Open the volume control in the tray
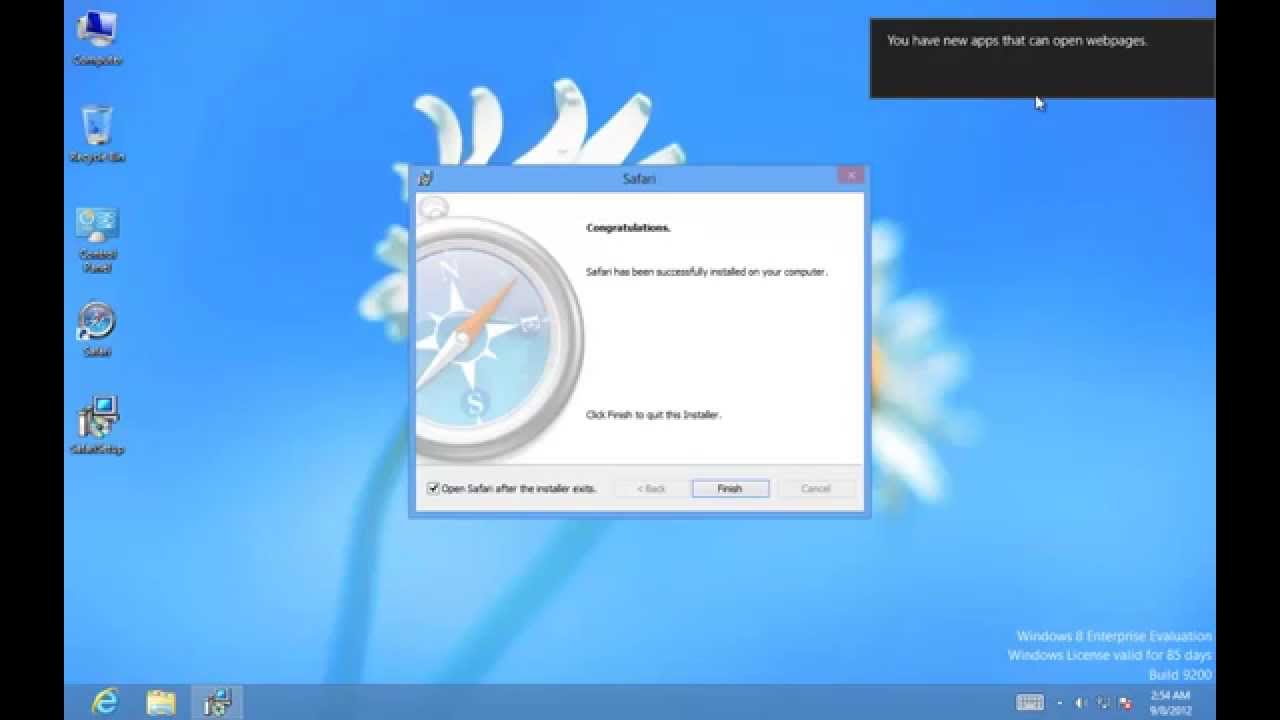 [1081, 703]
